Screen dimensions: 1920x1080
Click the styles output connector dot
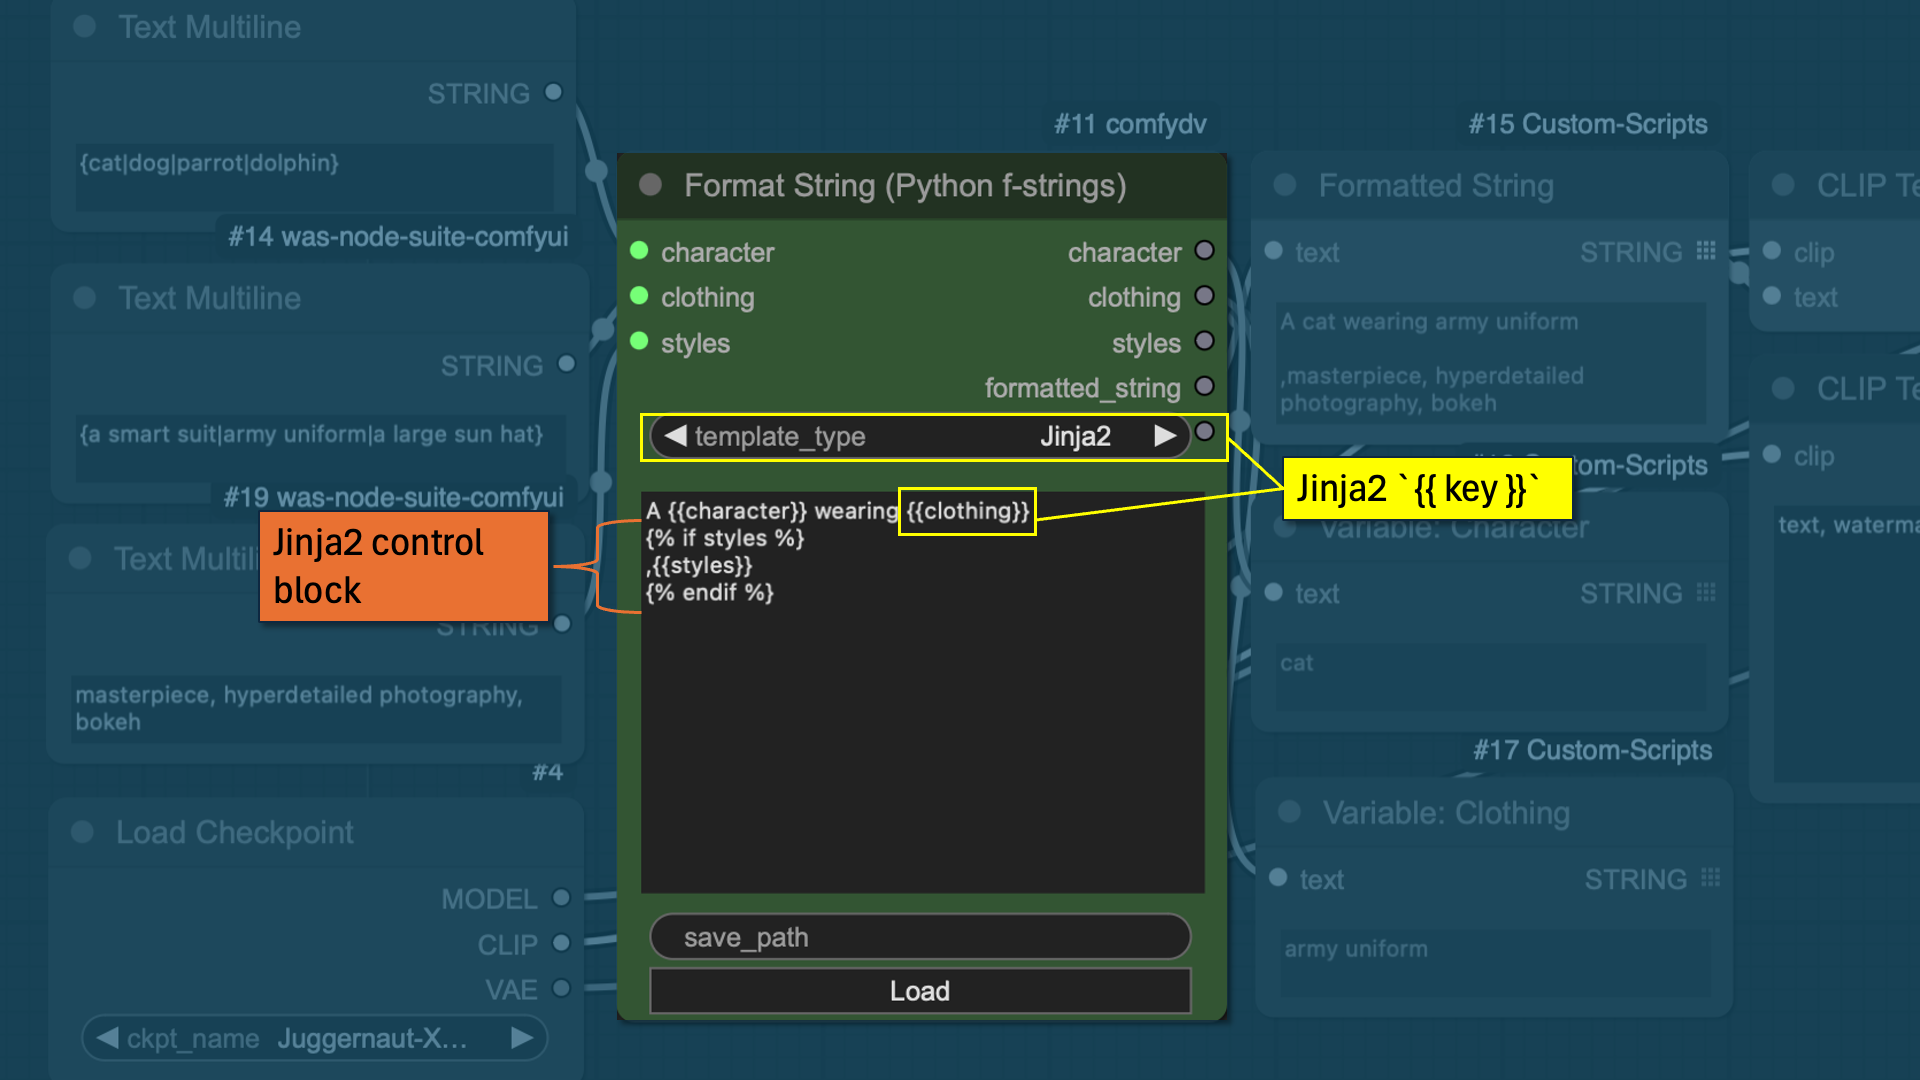[x=1207, y=343]
